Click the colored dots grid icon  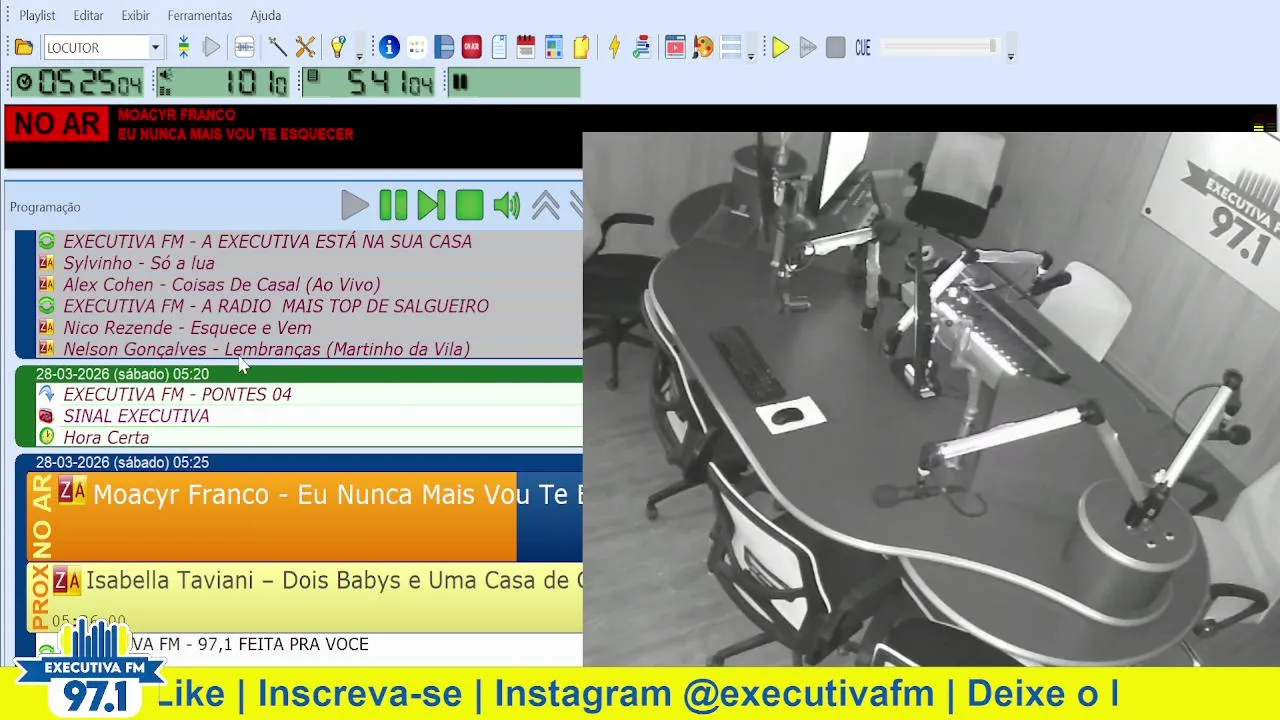(x=417, y=47)
